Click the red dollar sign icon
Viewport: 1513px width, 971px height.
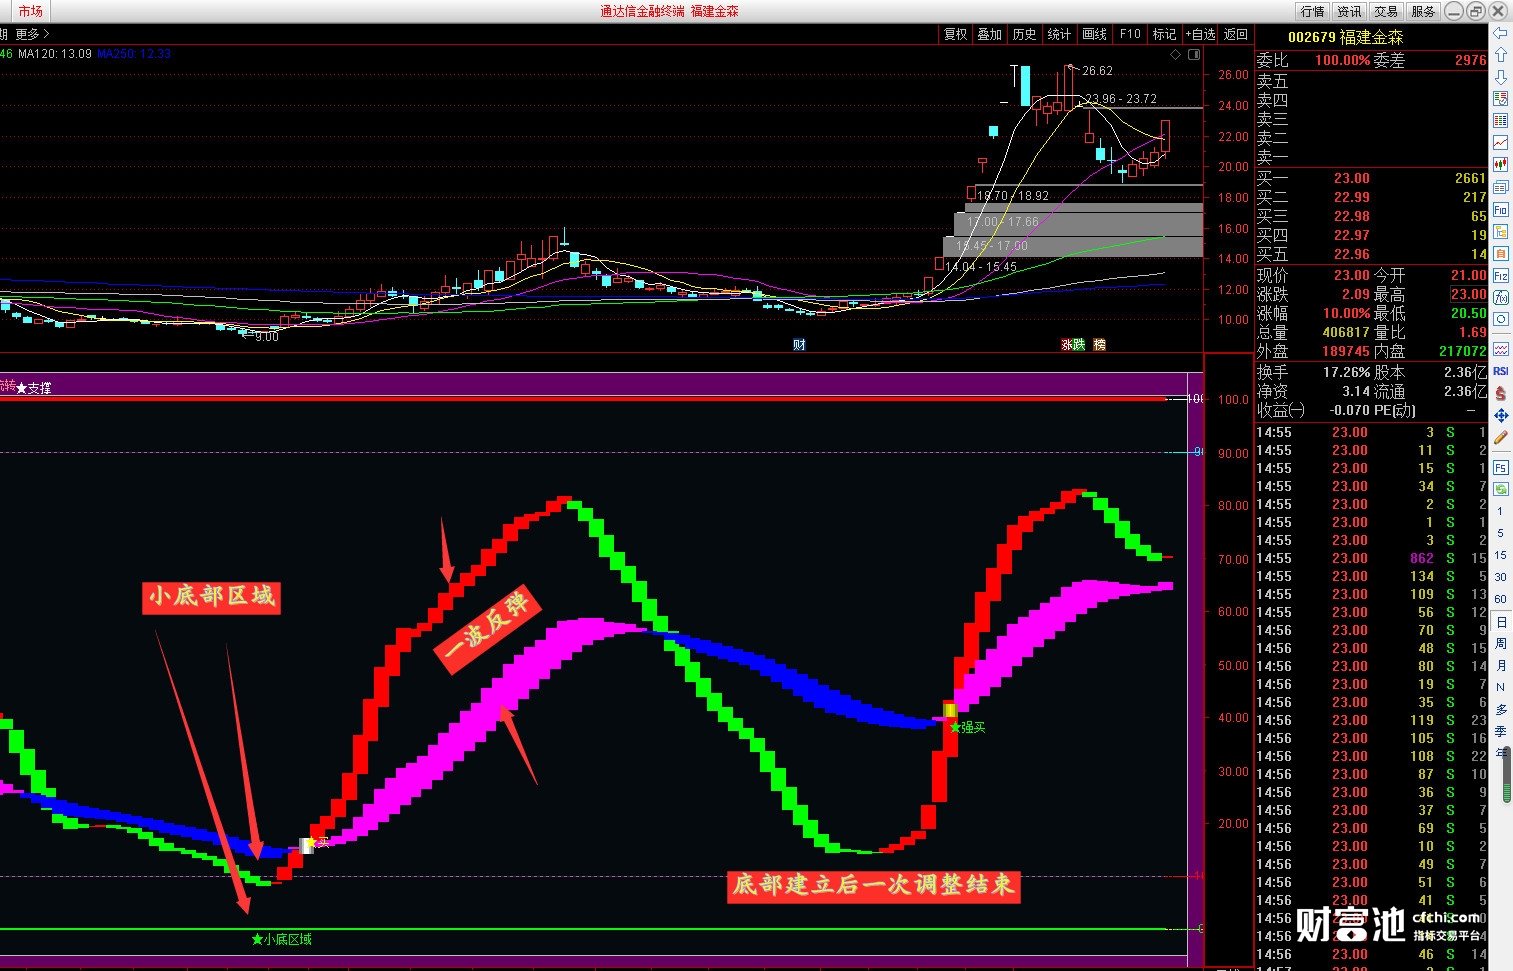point(1500,393)
